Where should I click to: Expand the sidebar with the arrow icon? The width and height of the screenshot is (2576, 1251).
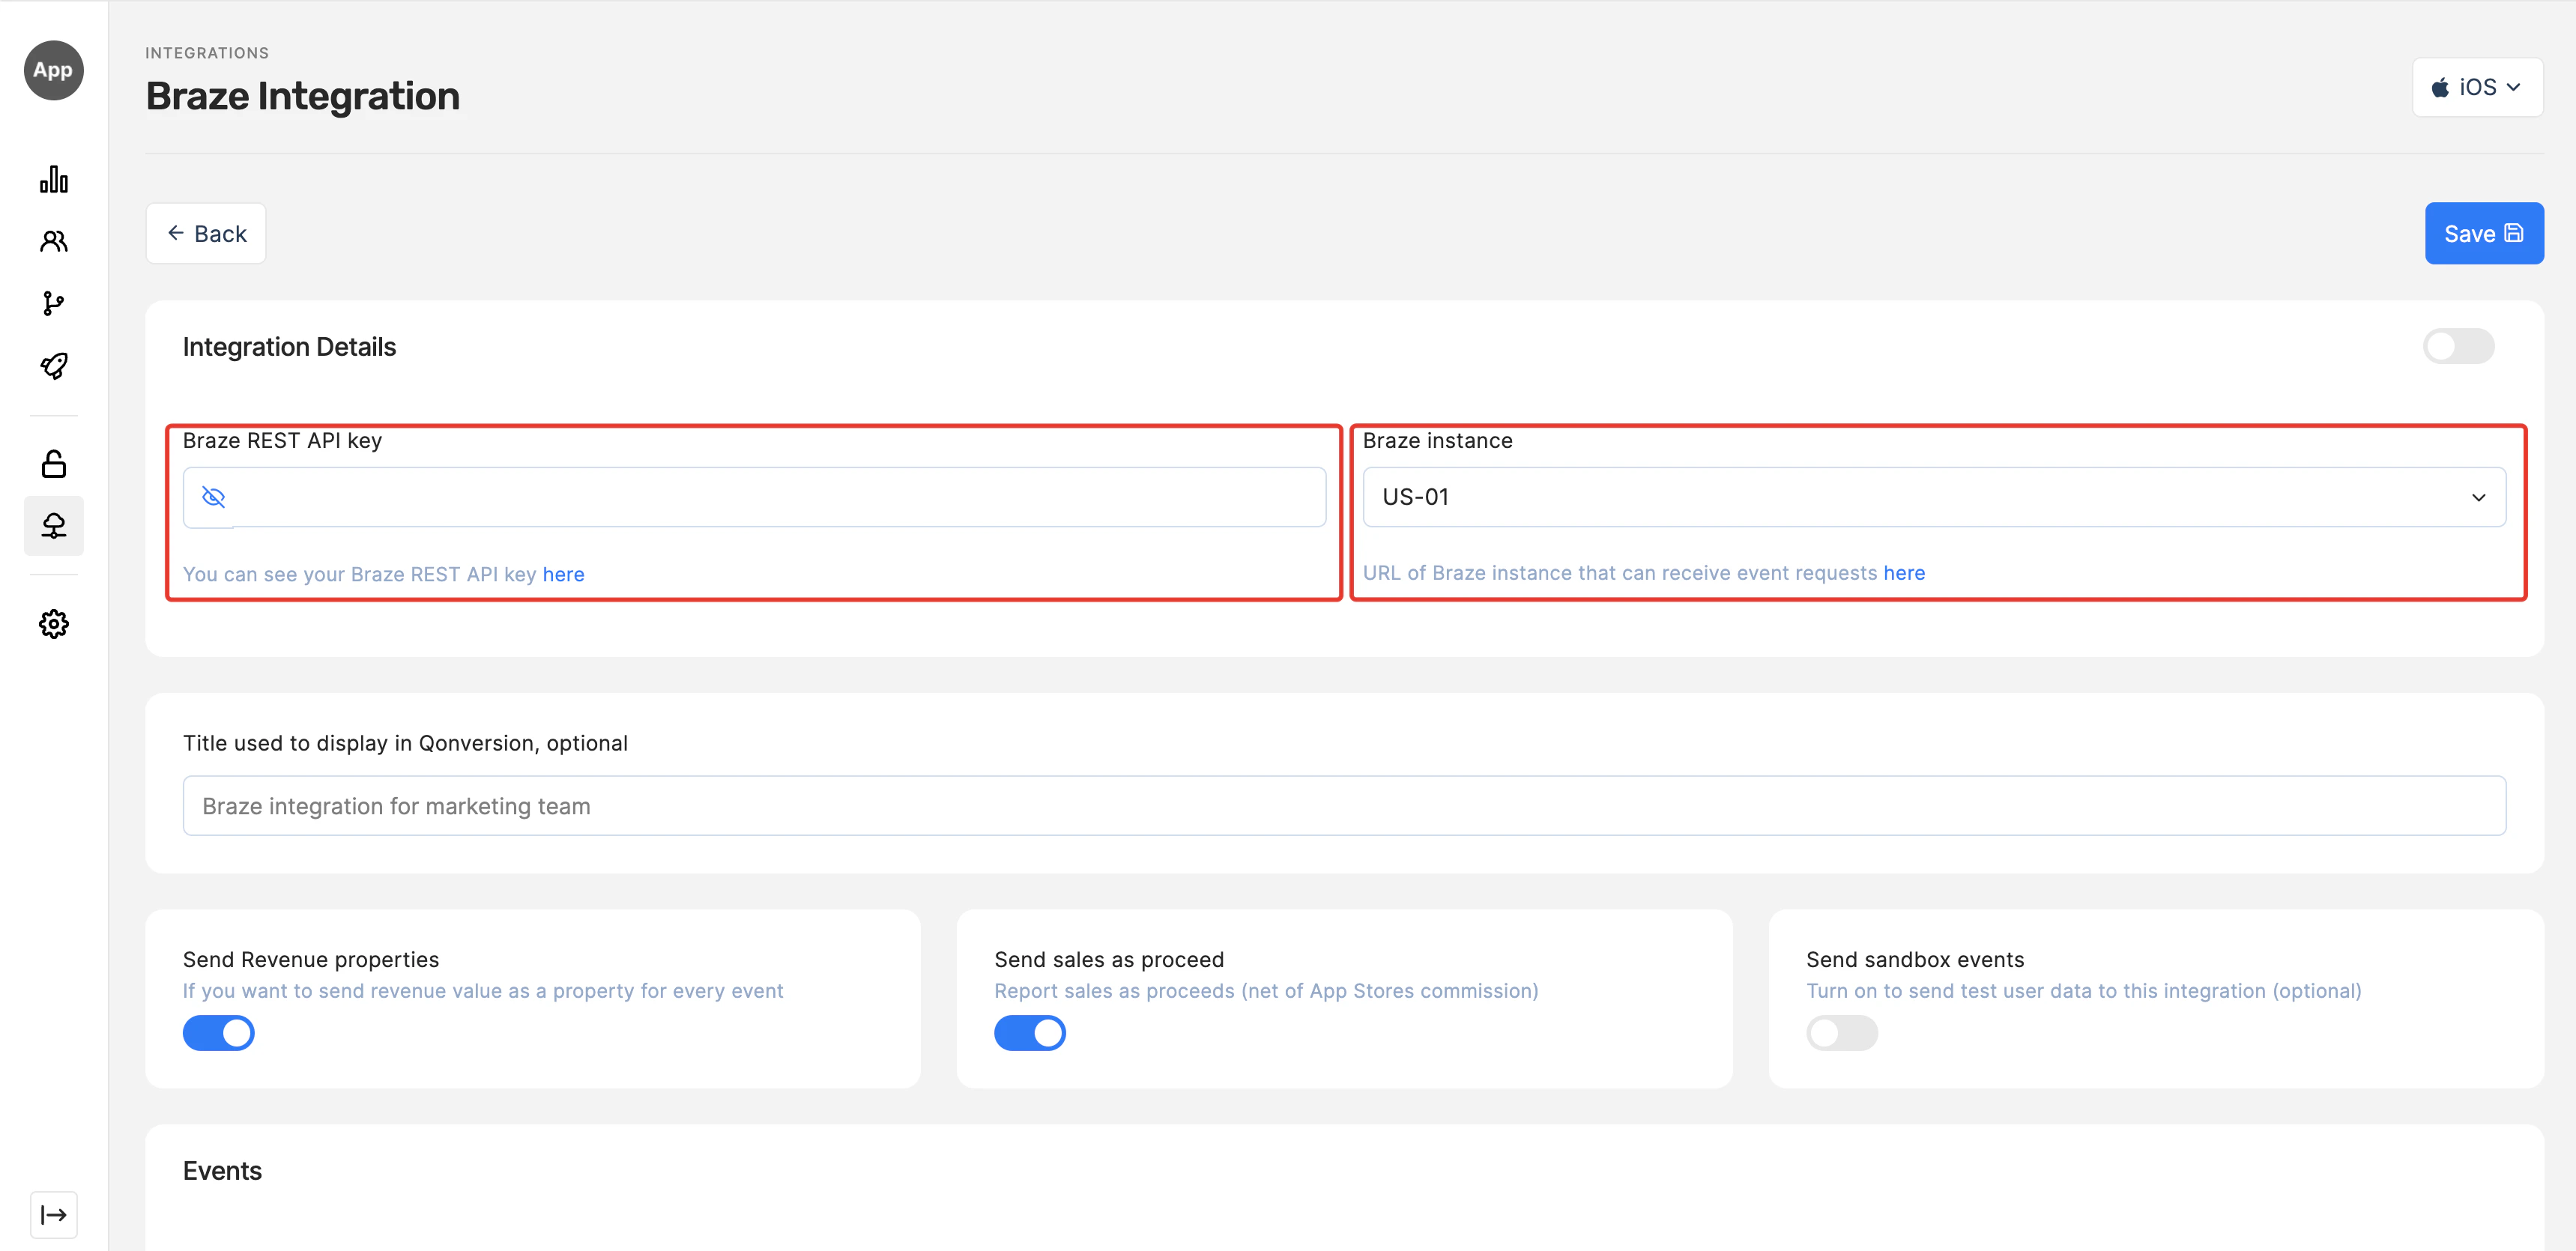[x=54, y=1214]
